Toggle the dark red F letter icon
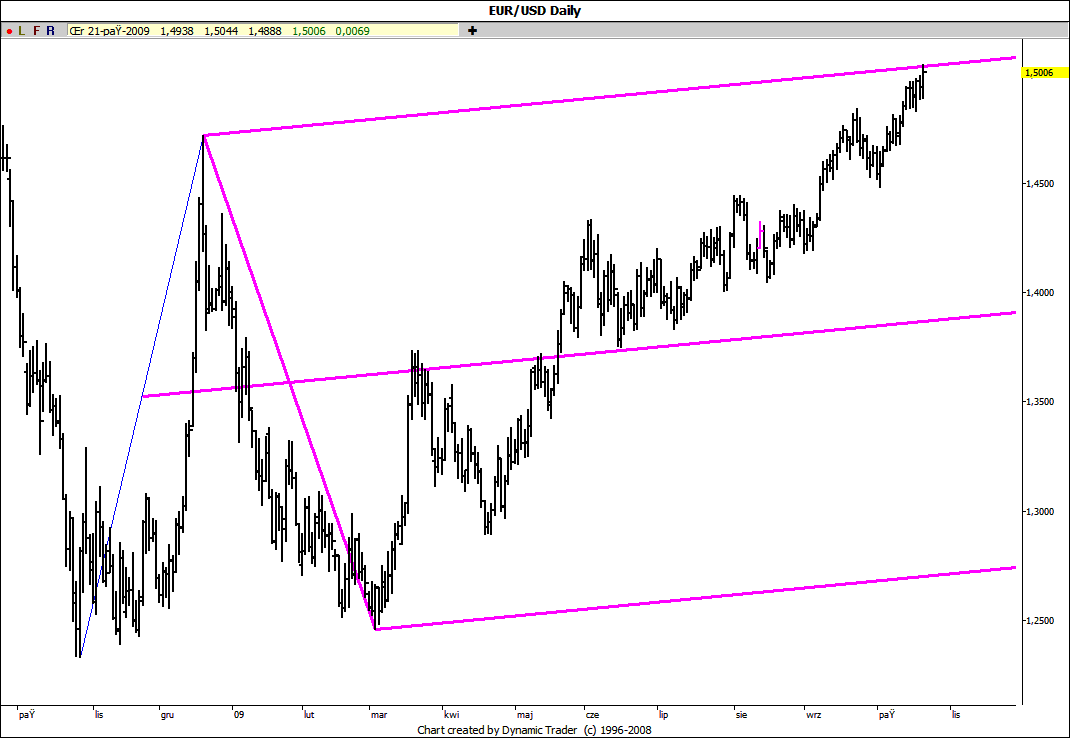This screenshot has height=738, width=1070. (36, 31)
